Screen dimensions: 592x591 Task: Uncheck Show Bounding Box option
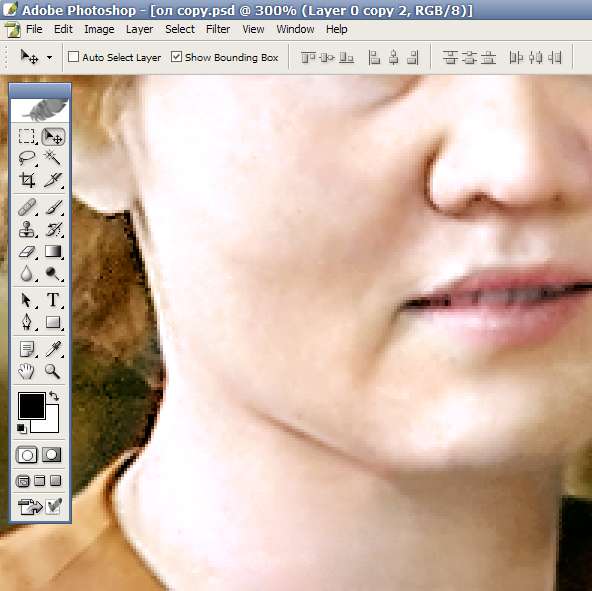click(176, 57)
